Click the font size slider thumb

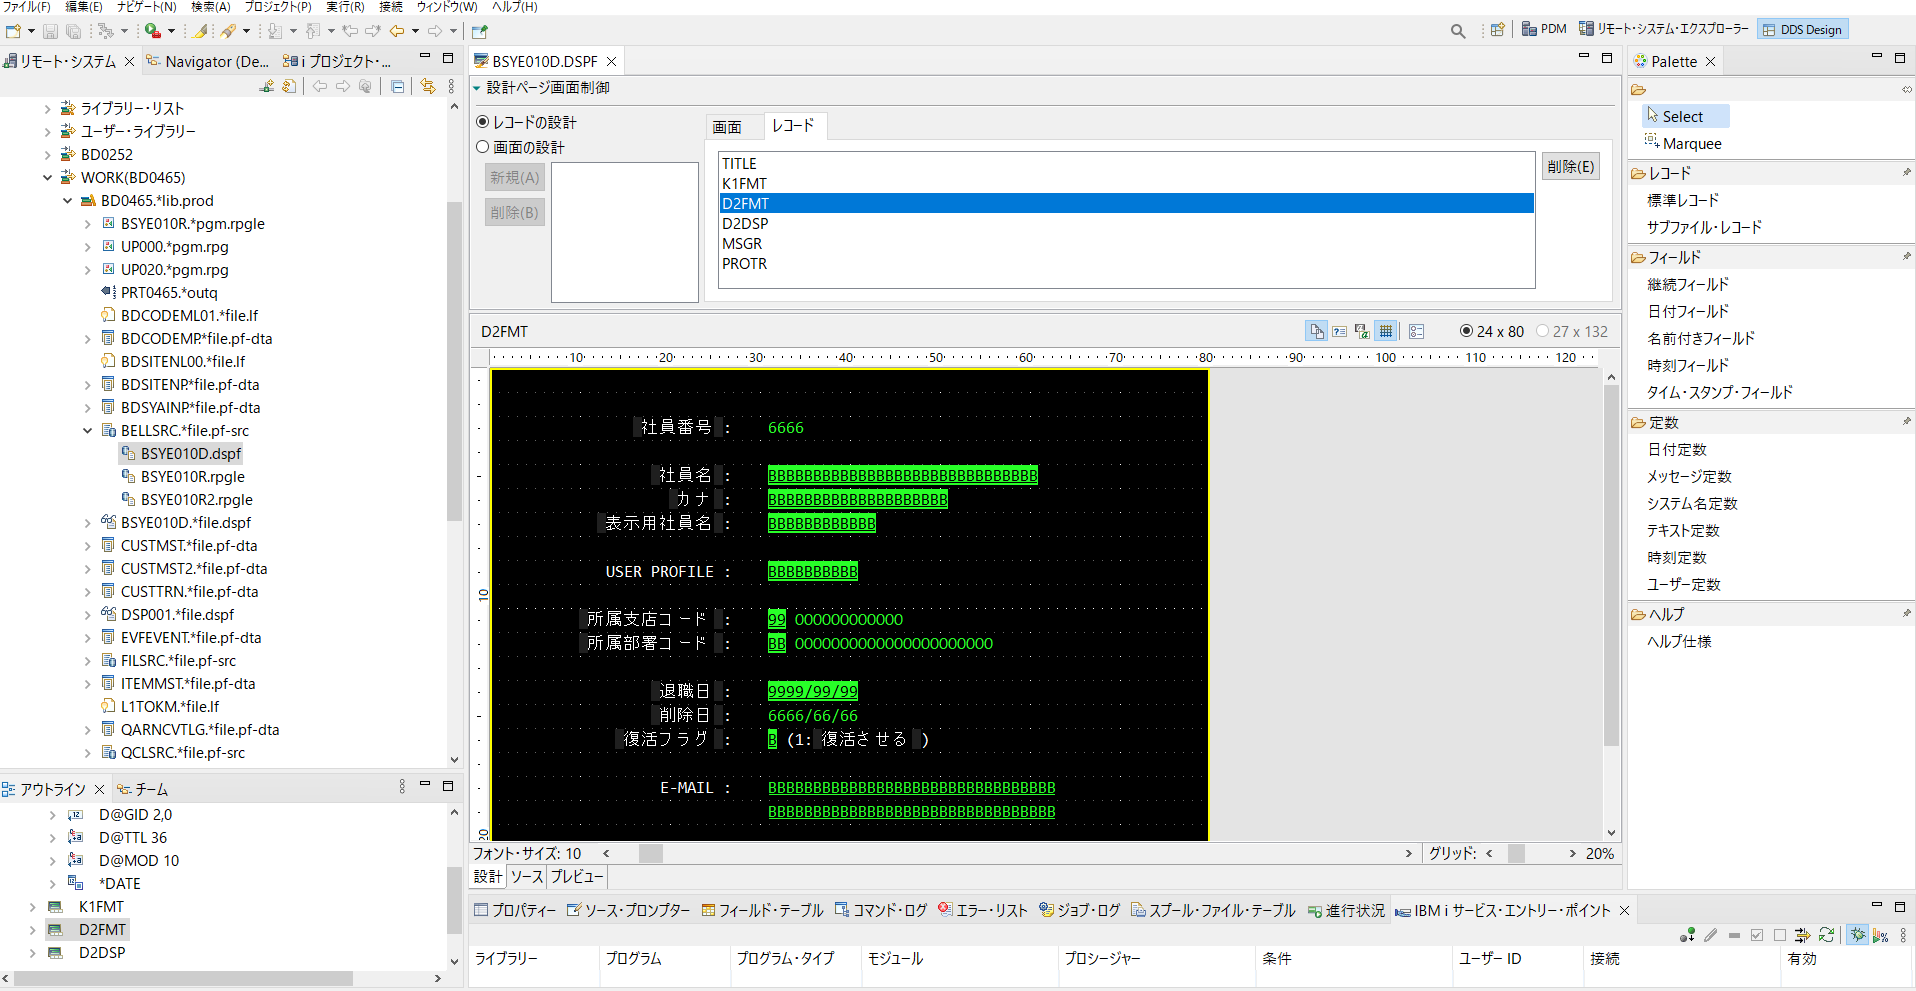click(x=651, y=853)
